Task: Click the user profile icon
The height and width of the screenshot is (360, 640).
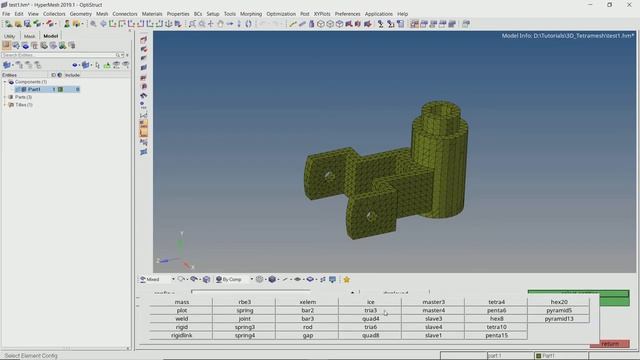Action: [x=67, y=24]
